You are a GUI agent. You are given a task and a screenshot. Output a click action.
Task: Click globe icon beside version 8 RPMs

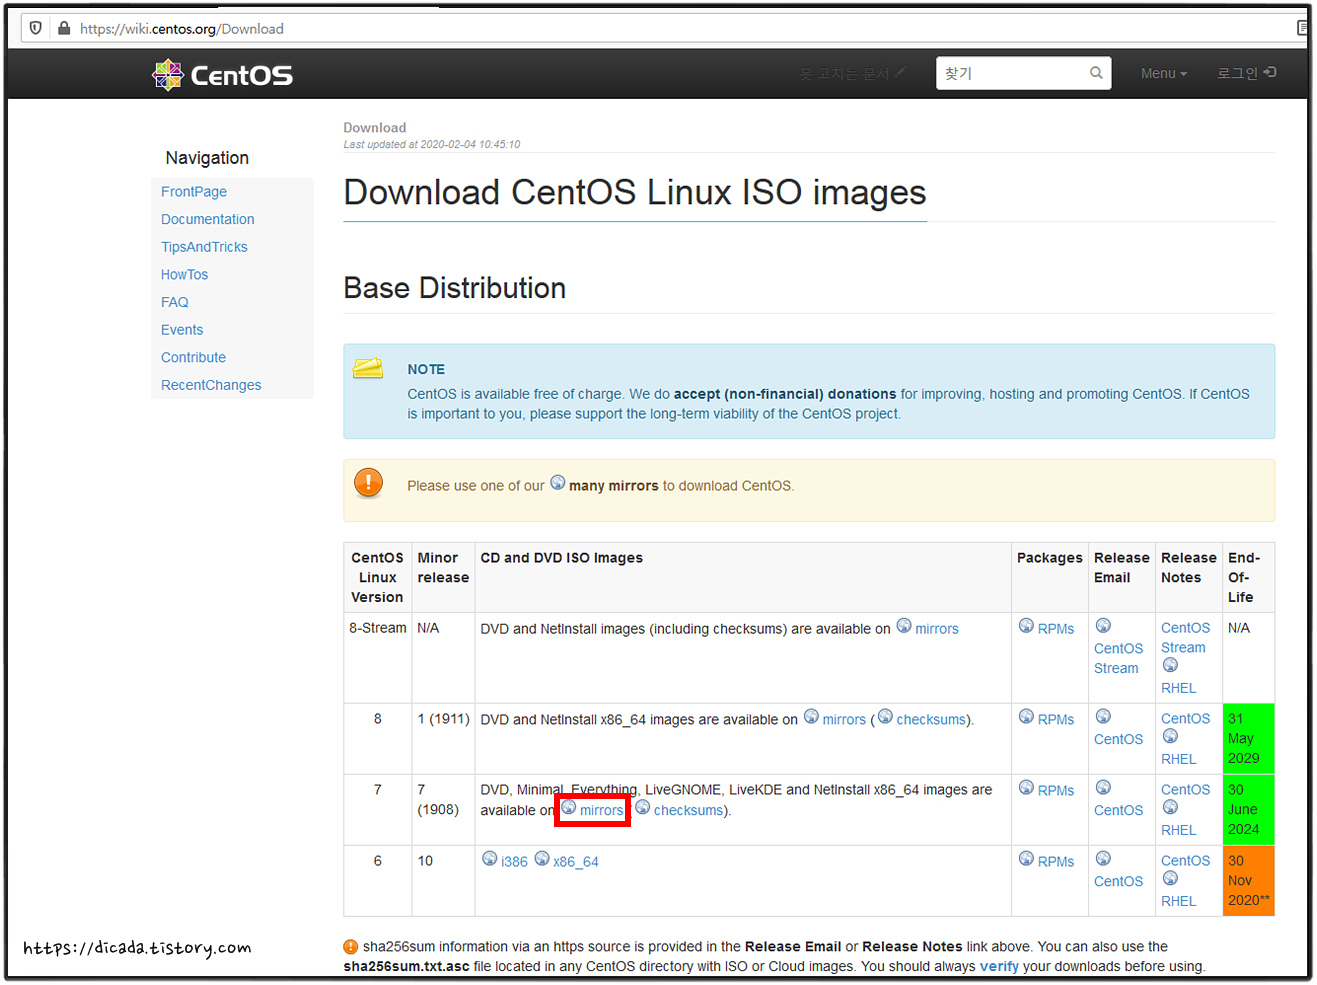pyautogui.click(x=1026, y=716)
